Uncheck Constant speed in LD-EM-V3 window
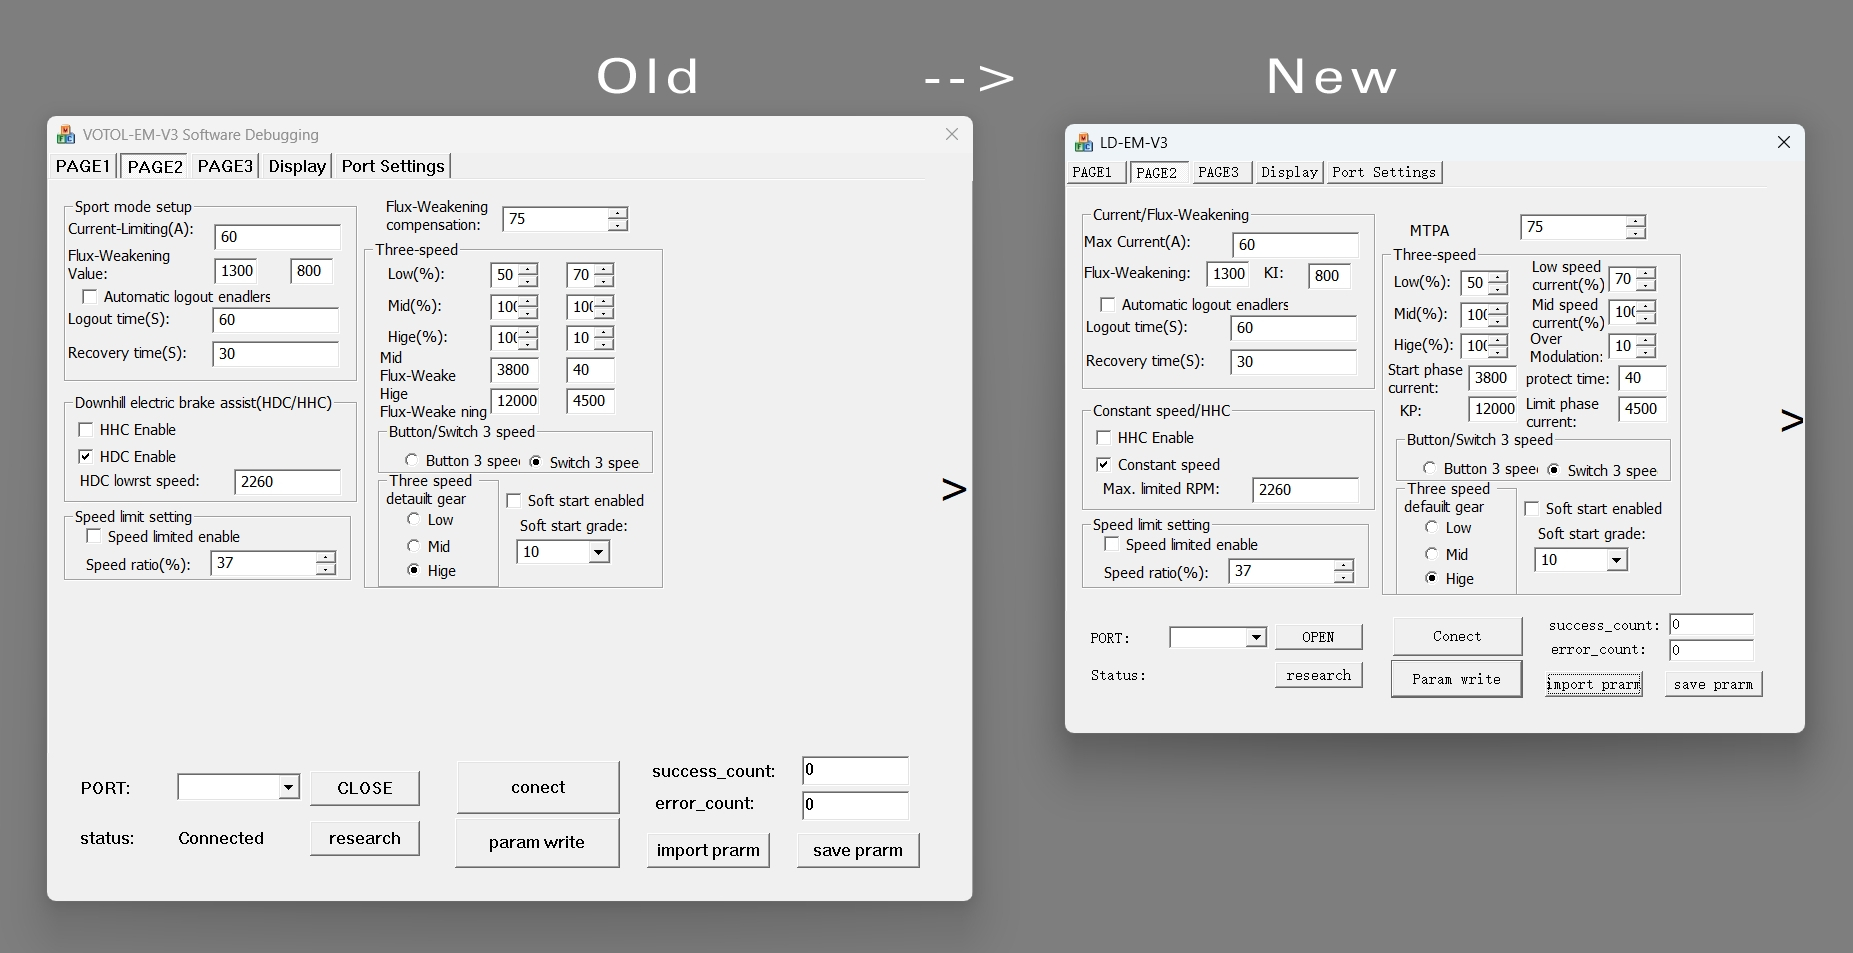Viewport: 1853px width, 953px height. 1104,465
